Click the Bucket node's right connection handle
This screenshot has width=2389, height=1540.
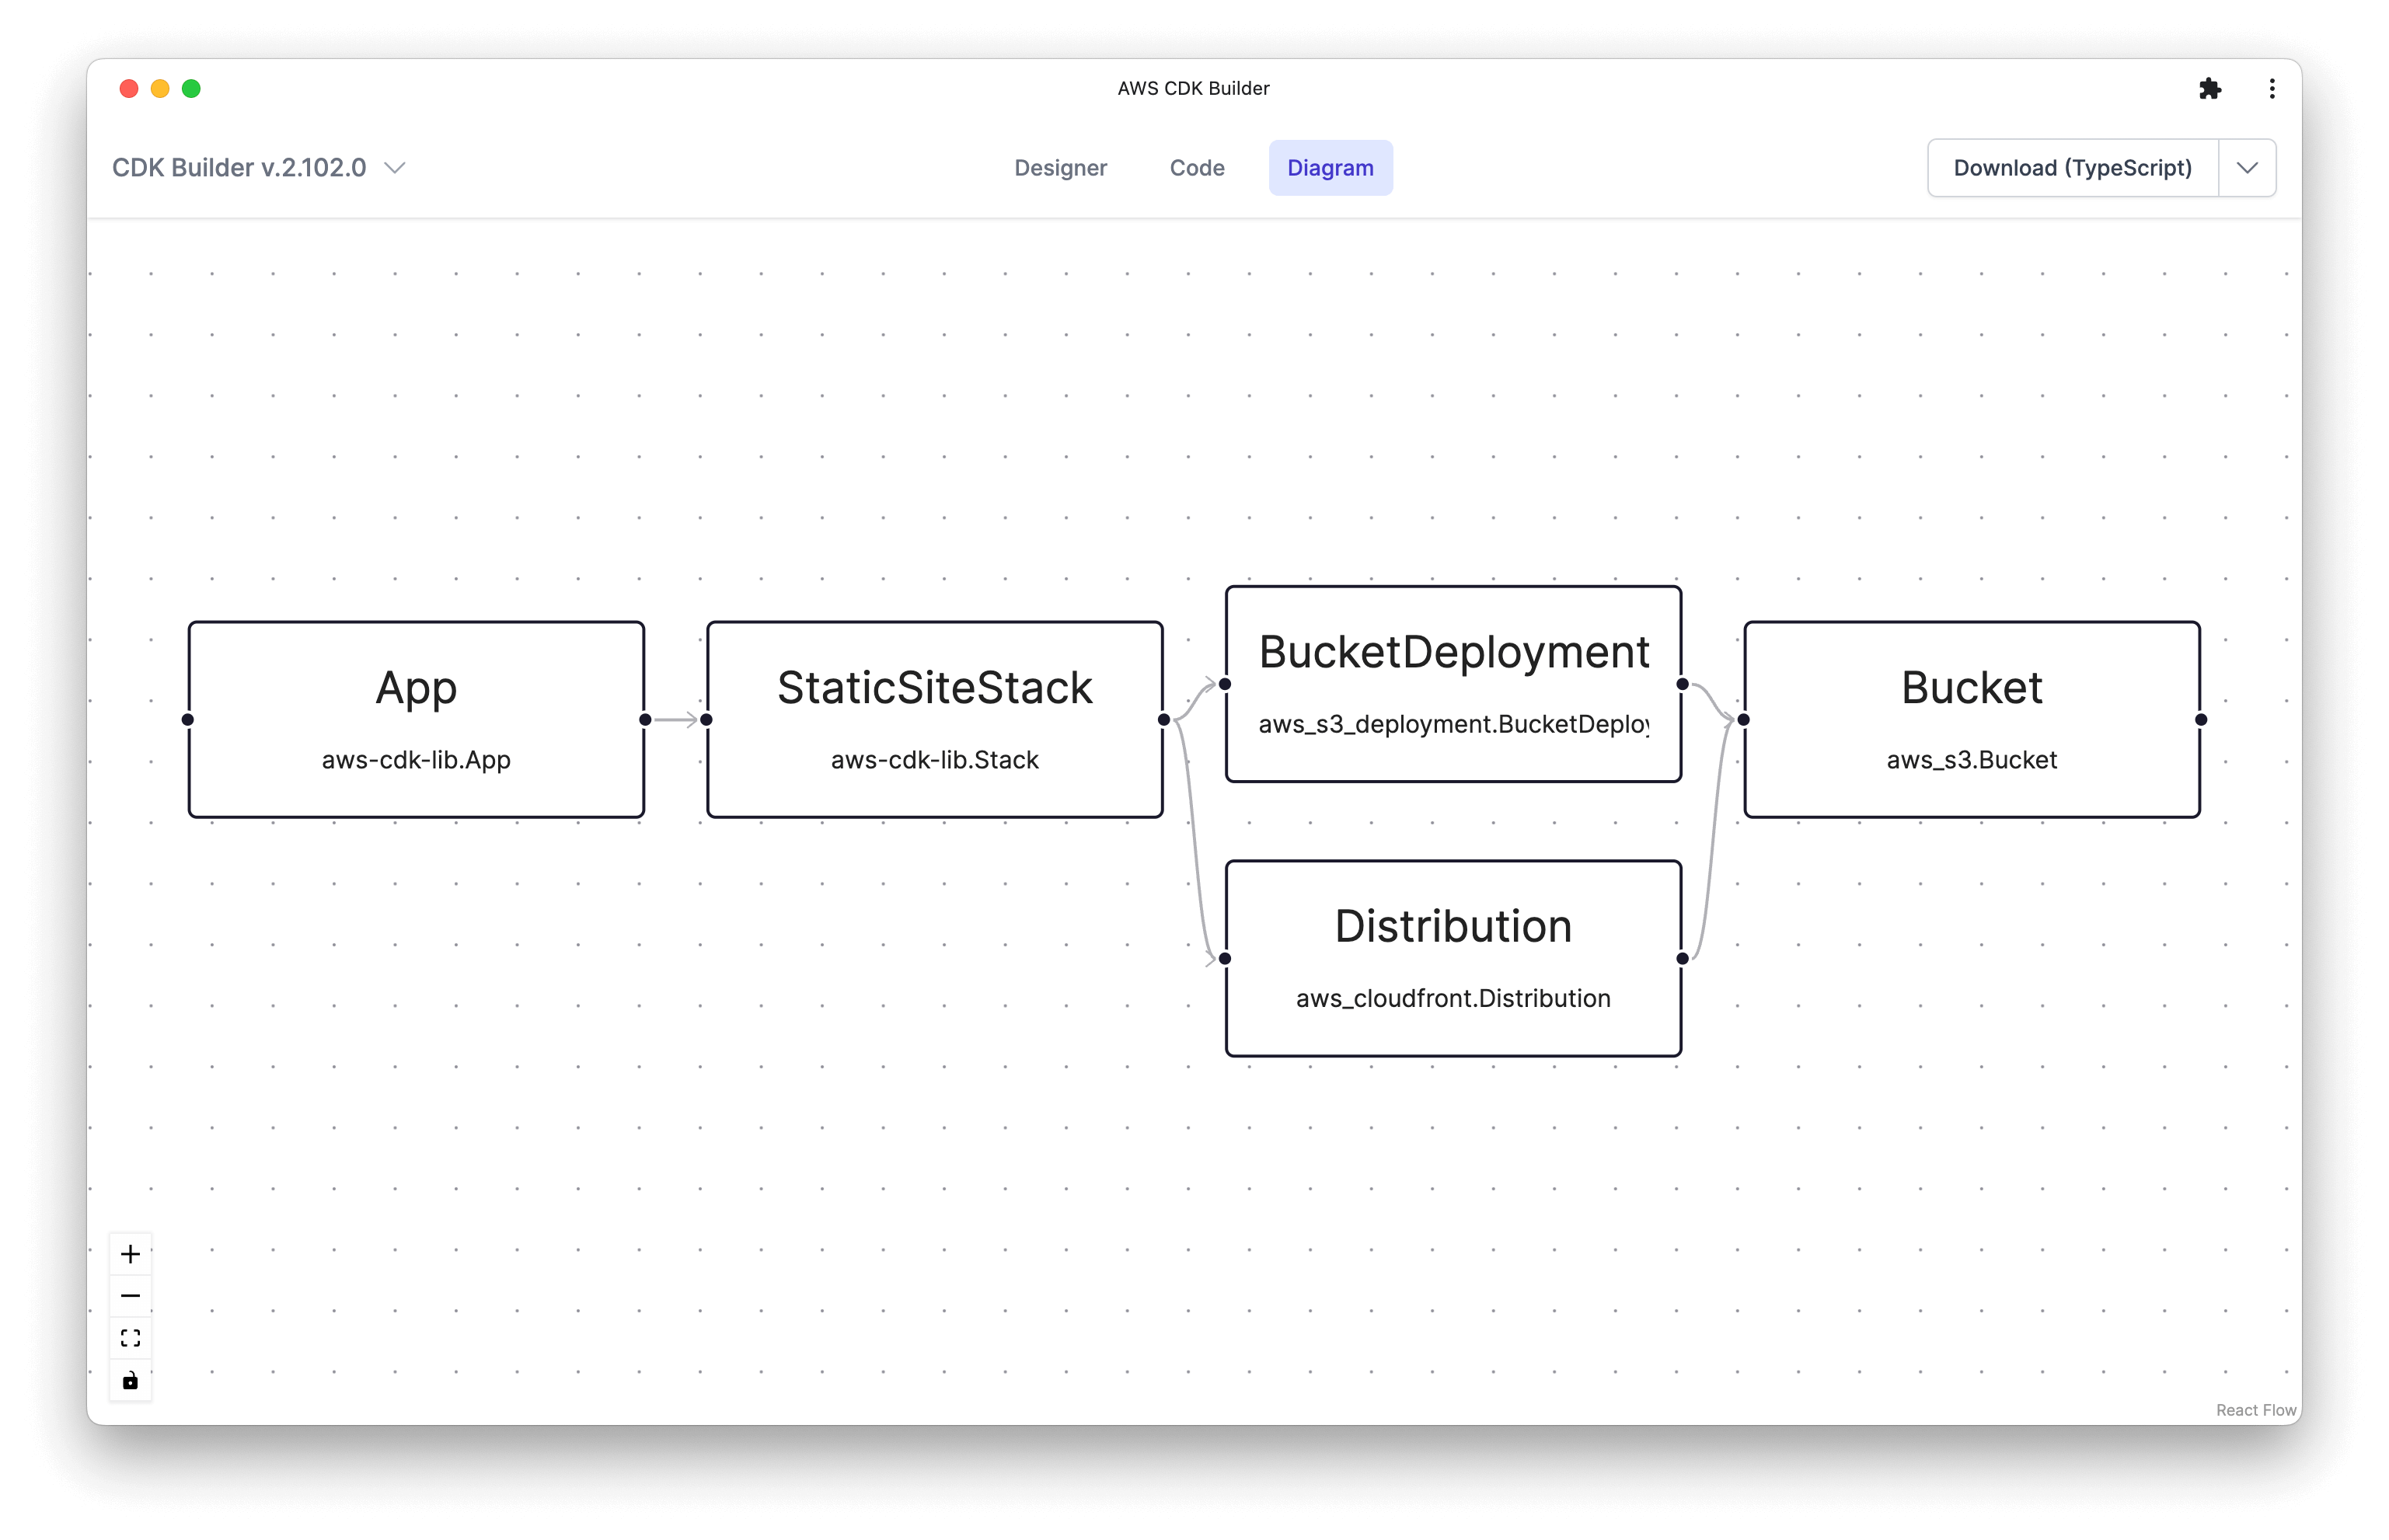point(2201,720)
